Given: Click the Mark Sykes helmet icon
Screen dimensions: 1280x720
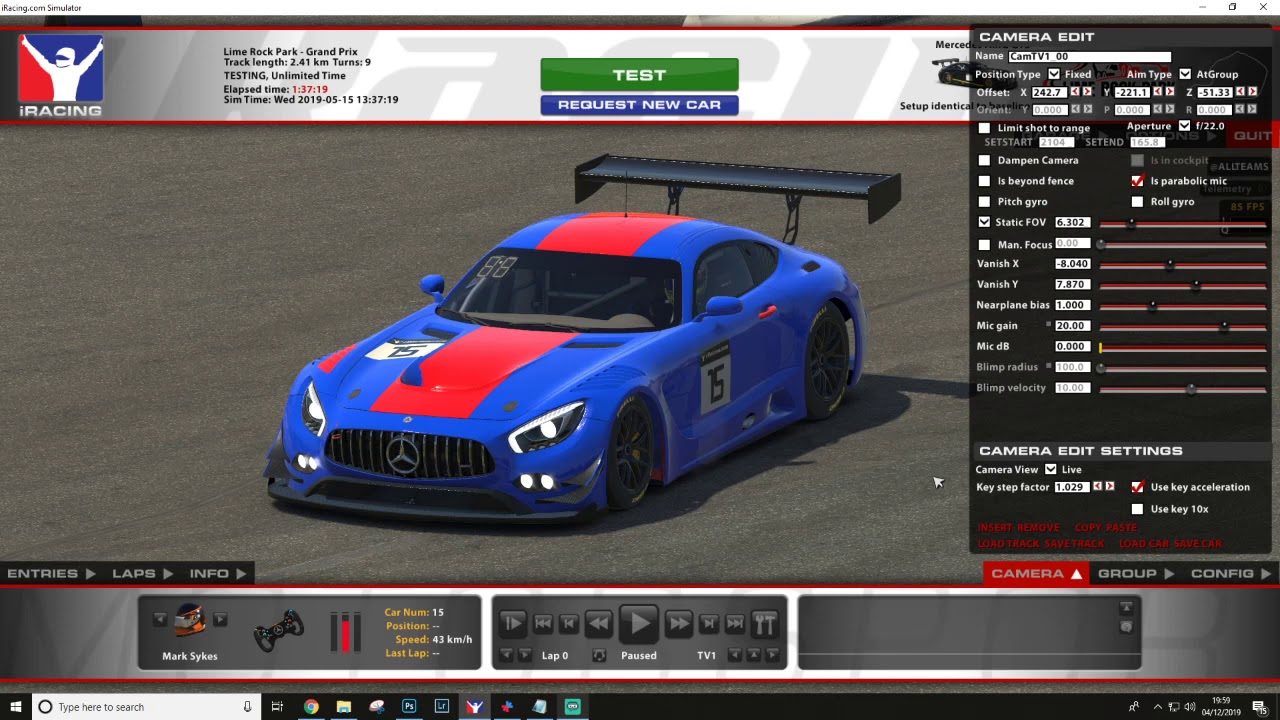Looking at the screenshot, I should pos(189,620).
